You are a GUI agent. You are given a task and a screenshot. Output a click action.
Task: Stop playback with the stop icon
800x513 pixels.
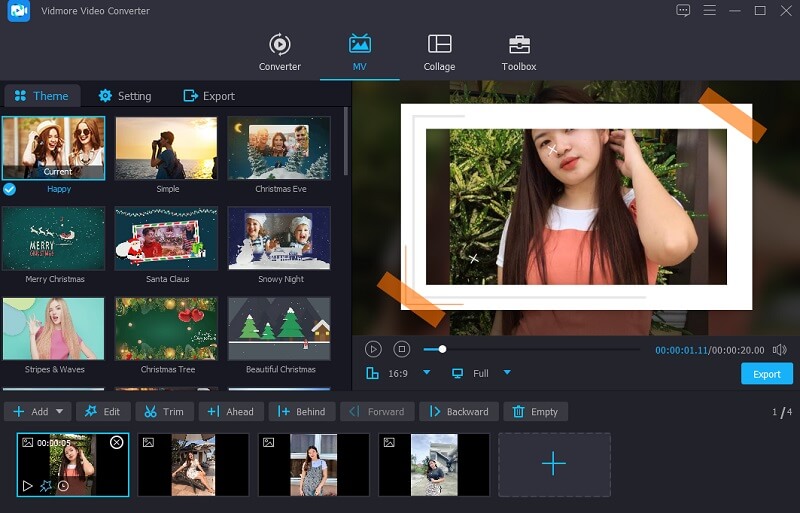tap(401, 349)
